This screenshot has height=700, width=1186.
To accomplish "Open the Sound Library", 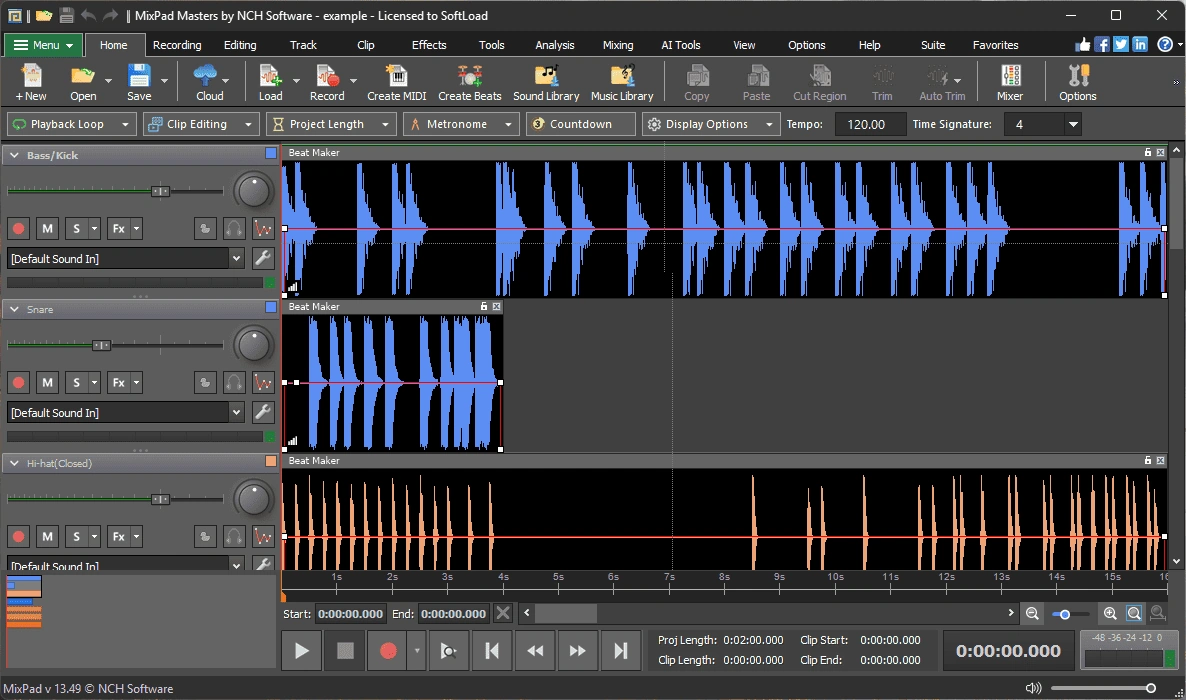I will click(x=546, y=82).
